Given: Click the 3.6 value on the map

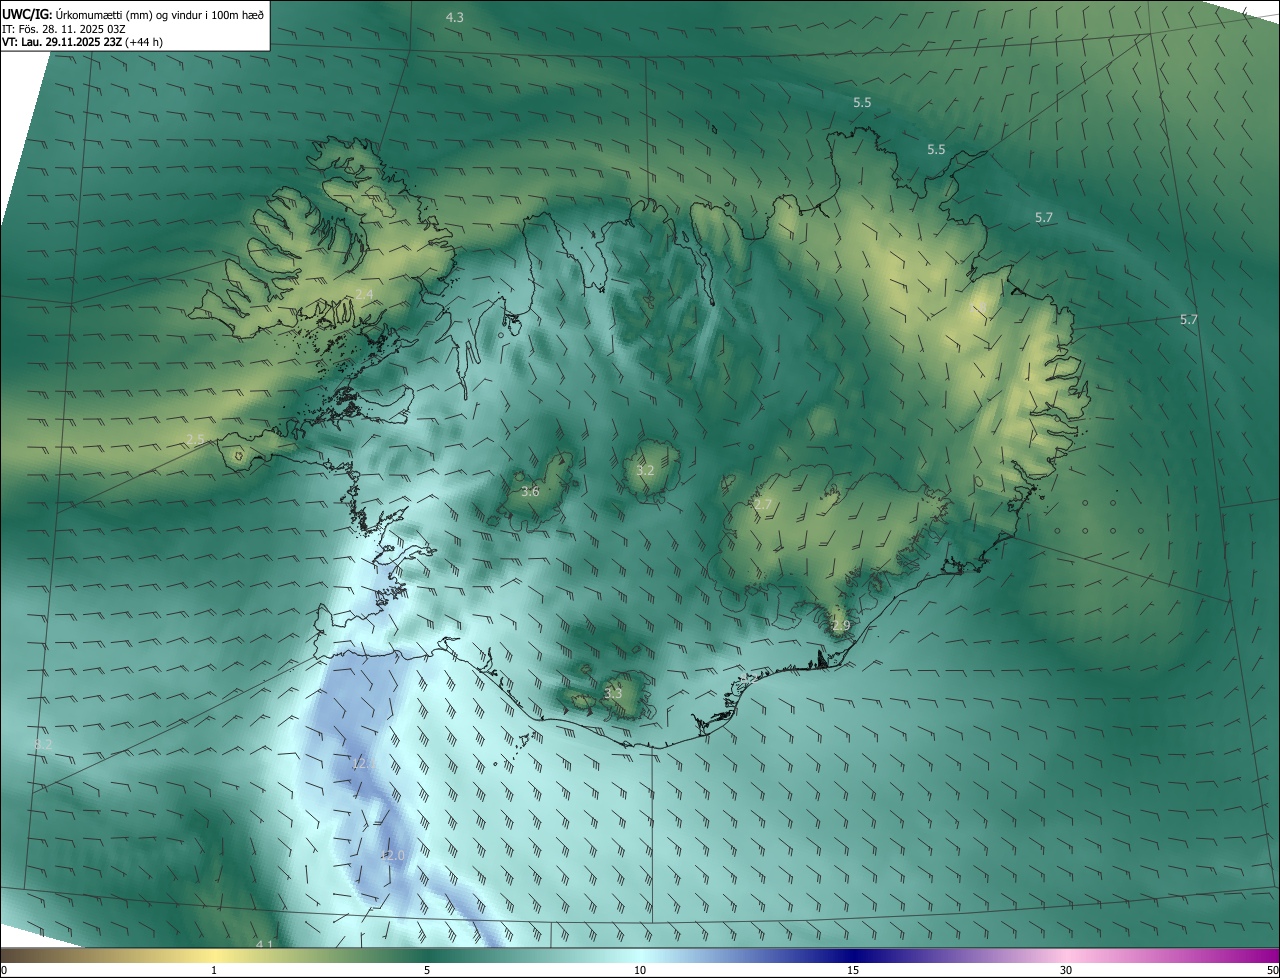Looking at the screenshot, I should [x=530, y=491].
